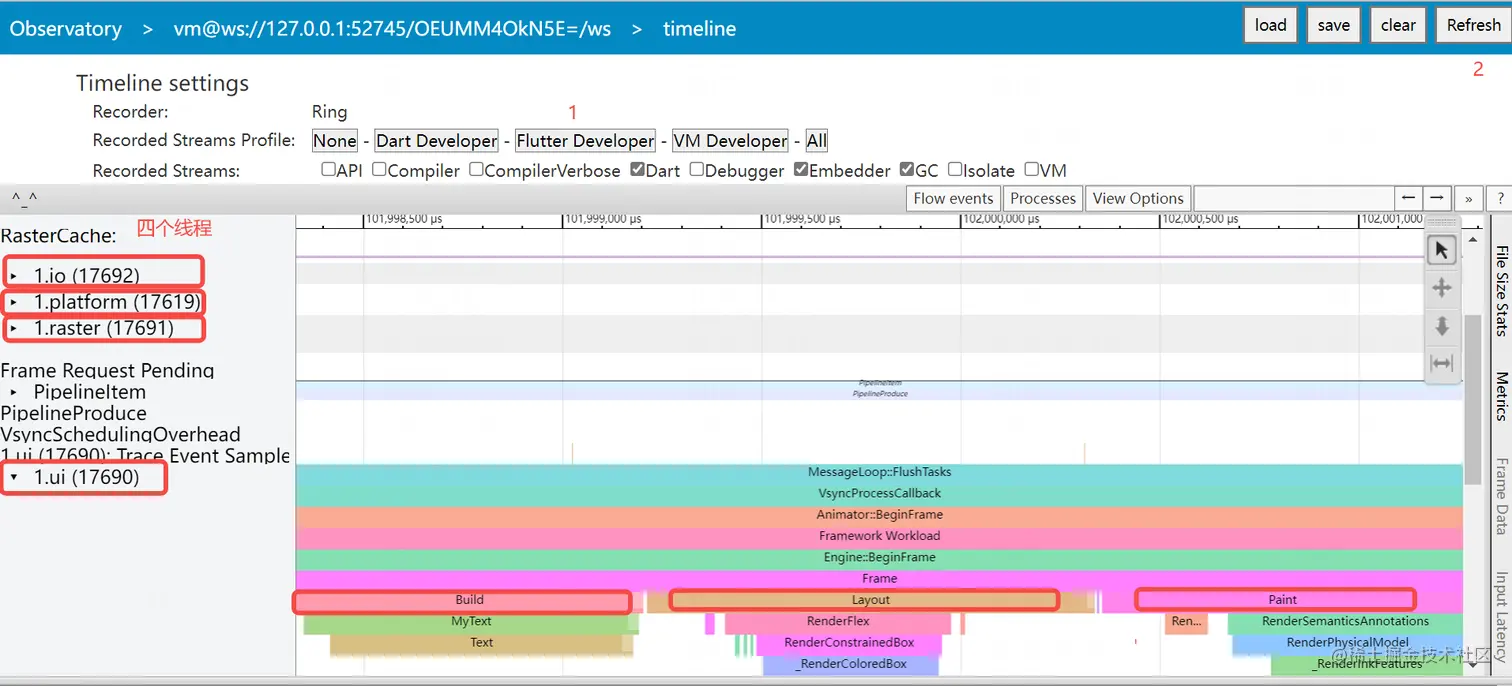Open the Flow events dropdown

953,198
